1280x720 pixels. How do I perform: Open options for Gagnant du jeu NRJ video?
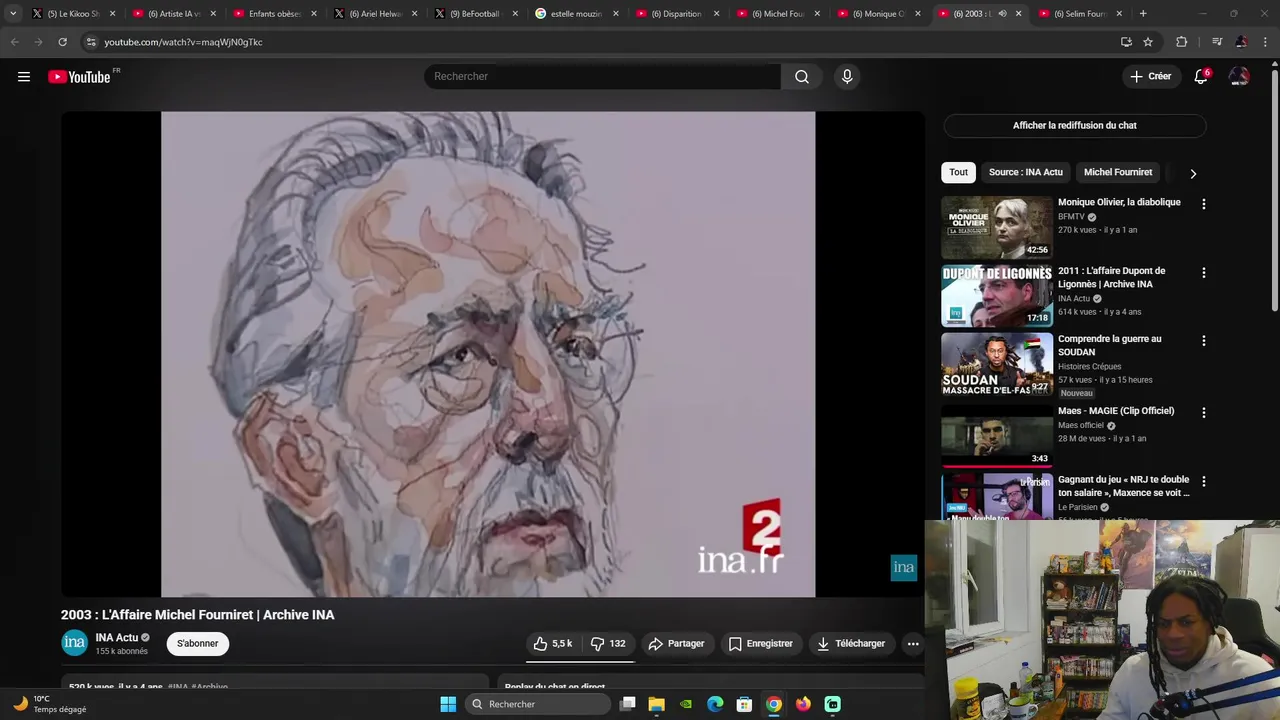(1203, 481)
